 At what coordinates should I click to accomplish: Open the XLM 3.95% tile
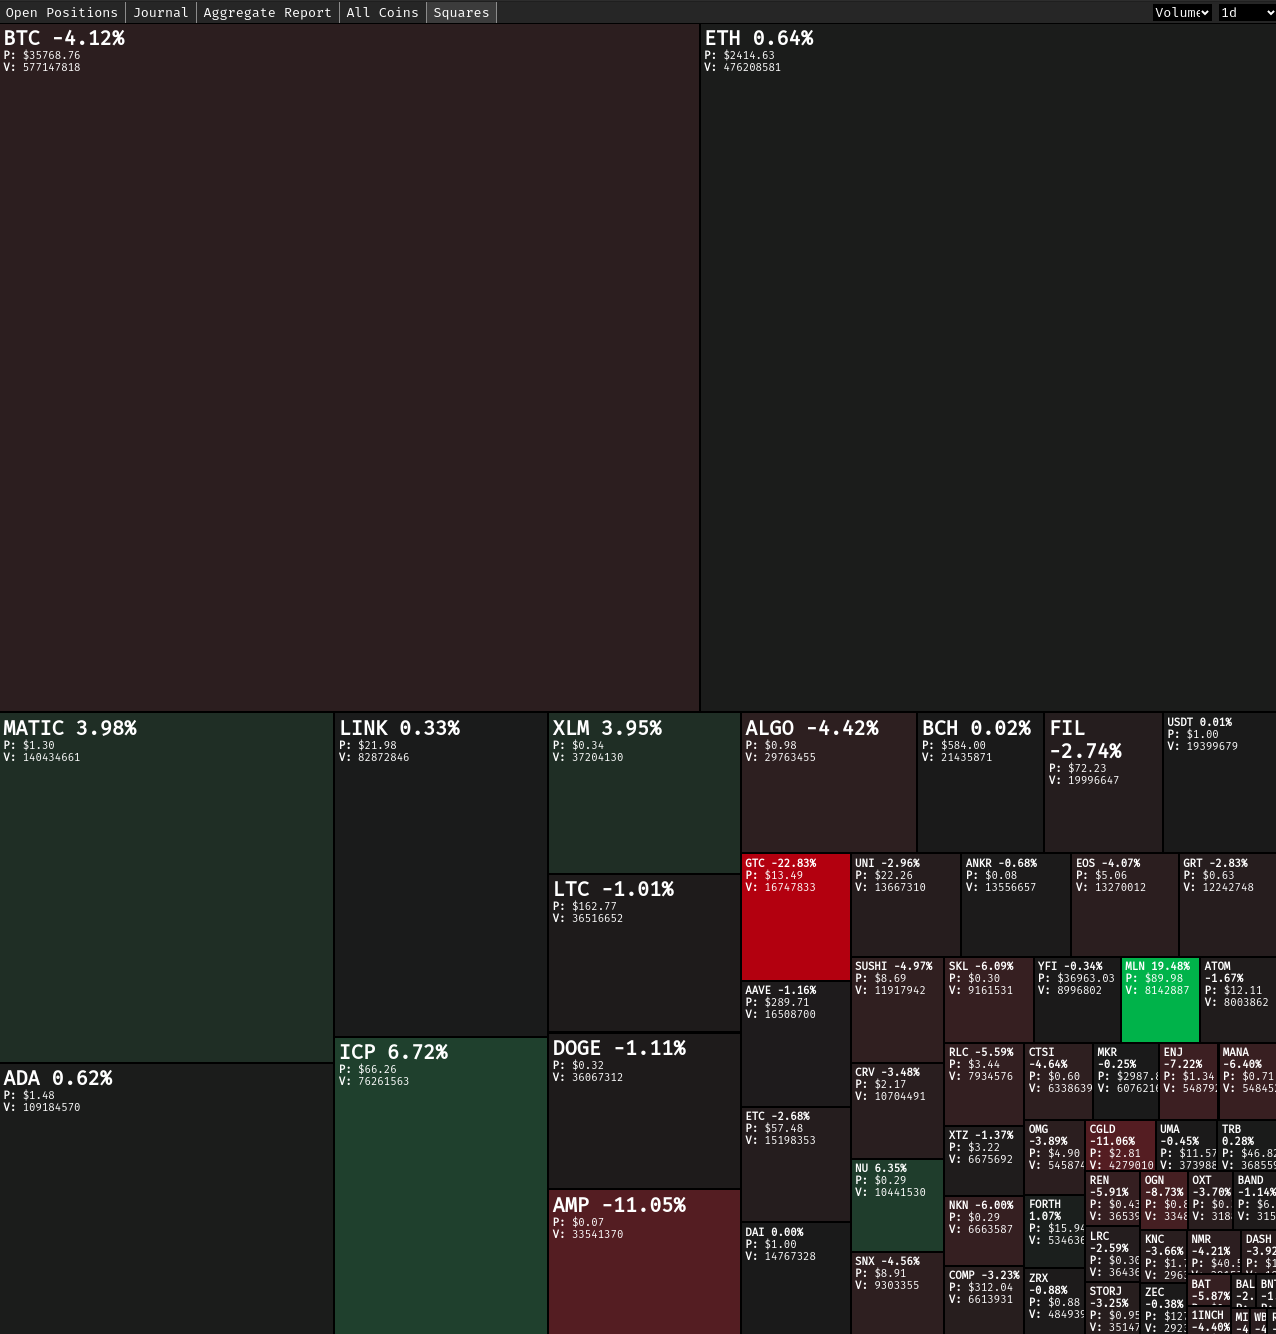click(644, 793)
